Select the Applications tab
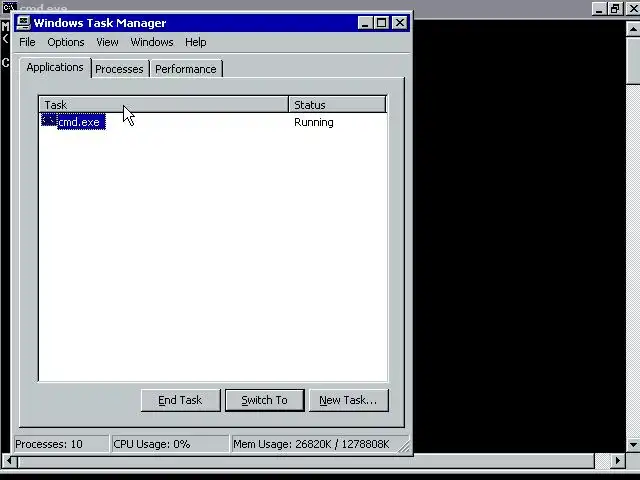 coord(55,67)
